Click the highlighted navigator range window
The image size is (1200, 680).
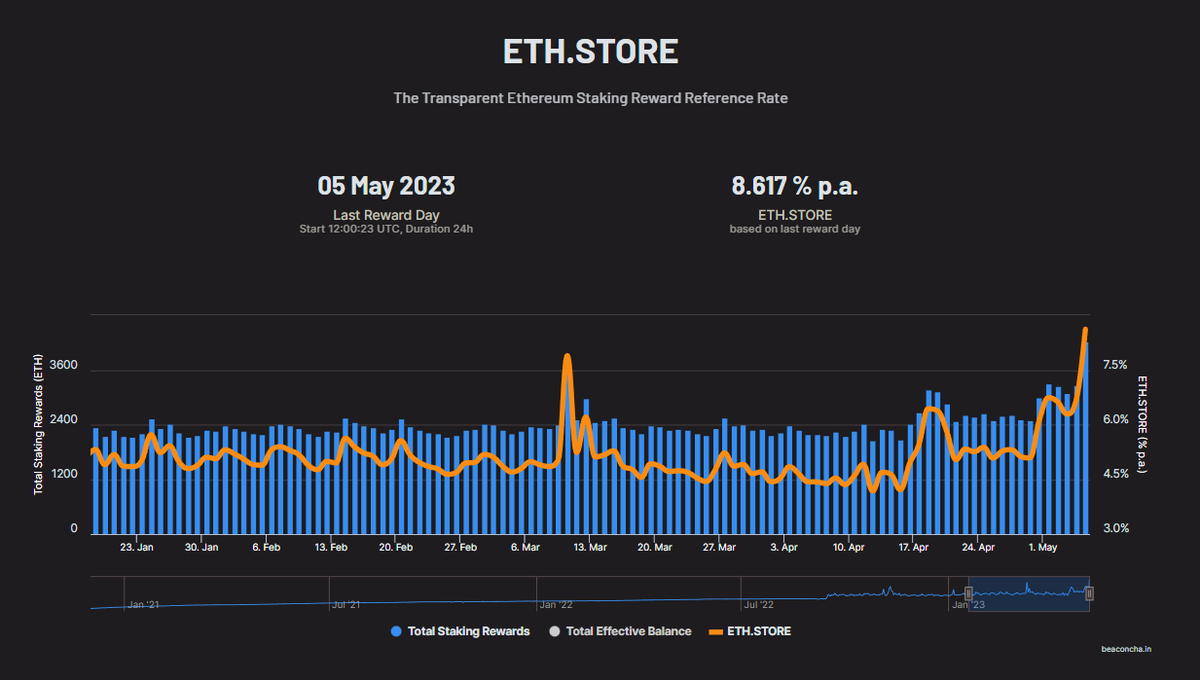[x=1029, y=593]
